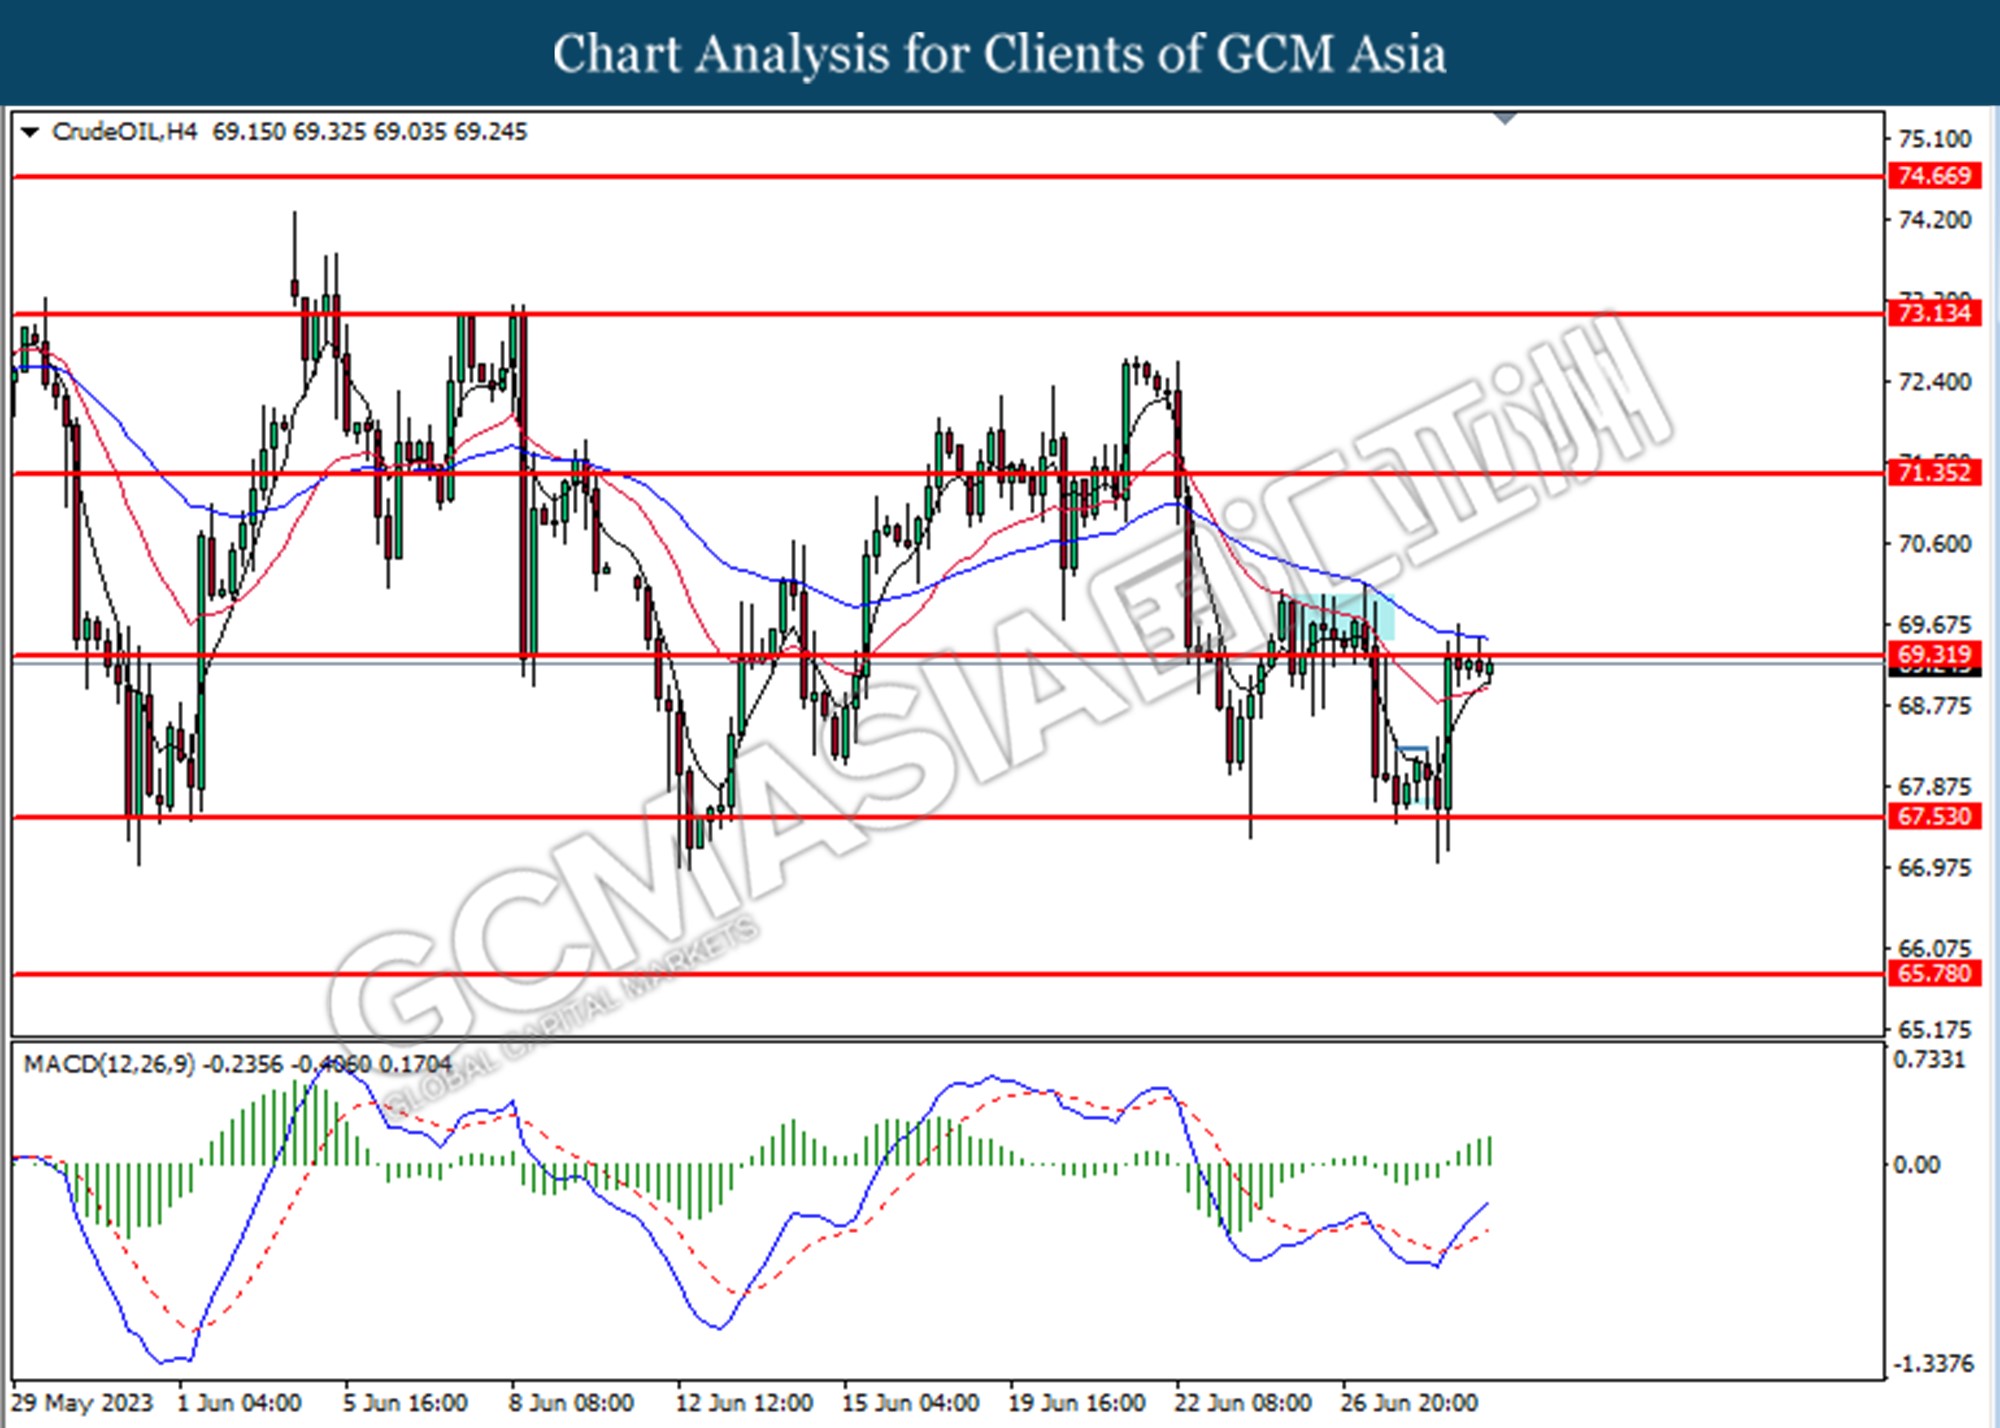Image resolution: width=2000 pixels, height=1428 pixels.
Task: Click the 0.00 MACD scale value
Action: coord(1916,1164)
